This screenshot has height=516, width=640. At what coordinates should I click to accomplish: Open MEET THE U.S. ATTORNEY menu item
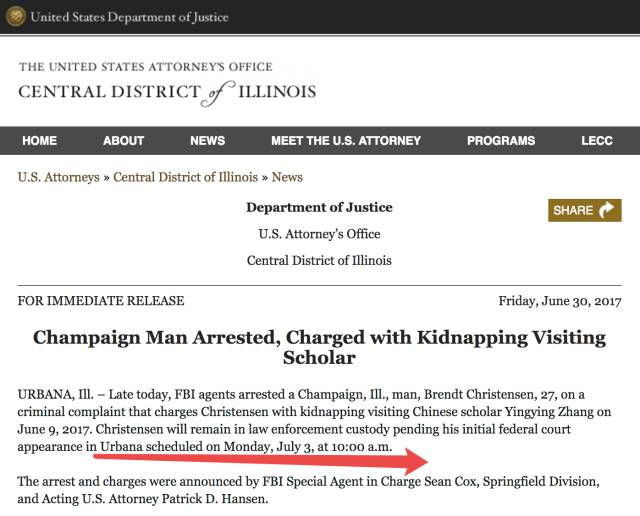(345, 141)
